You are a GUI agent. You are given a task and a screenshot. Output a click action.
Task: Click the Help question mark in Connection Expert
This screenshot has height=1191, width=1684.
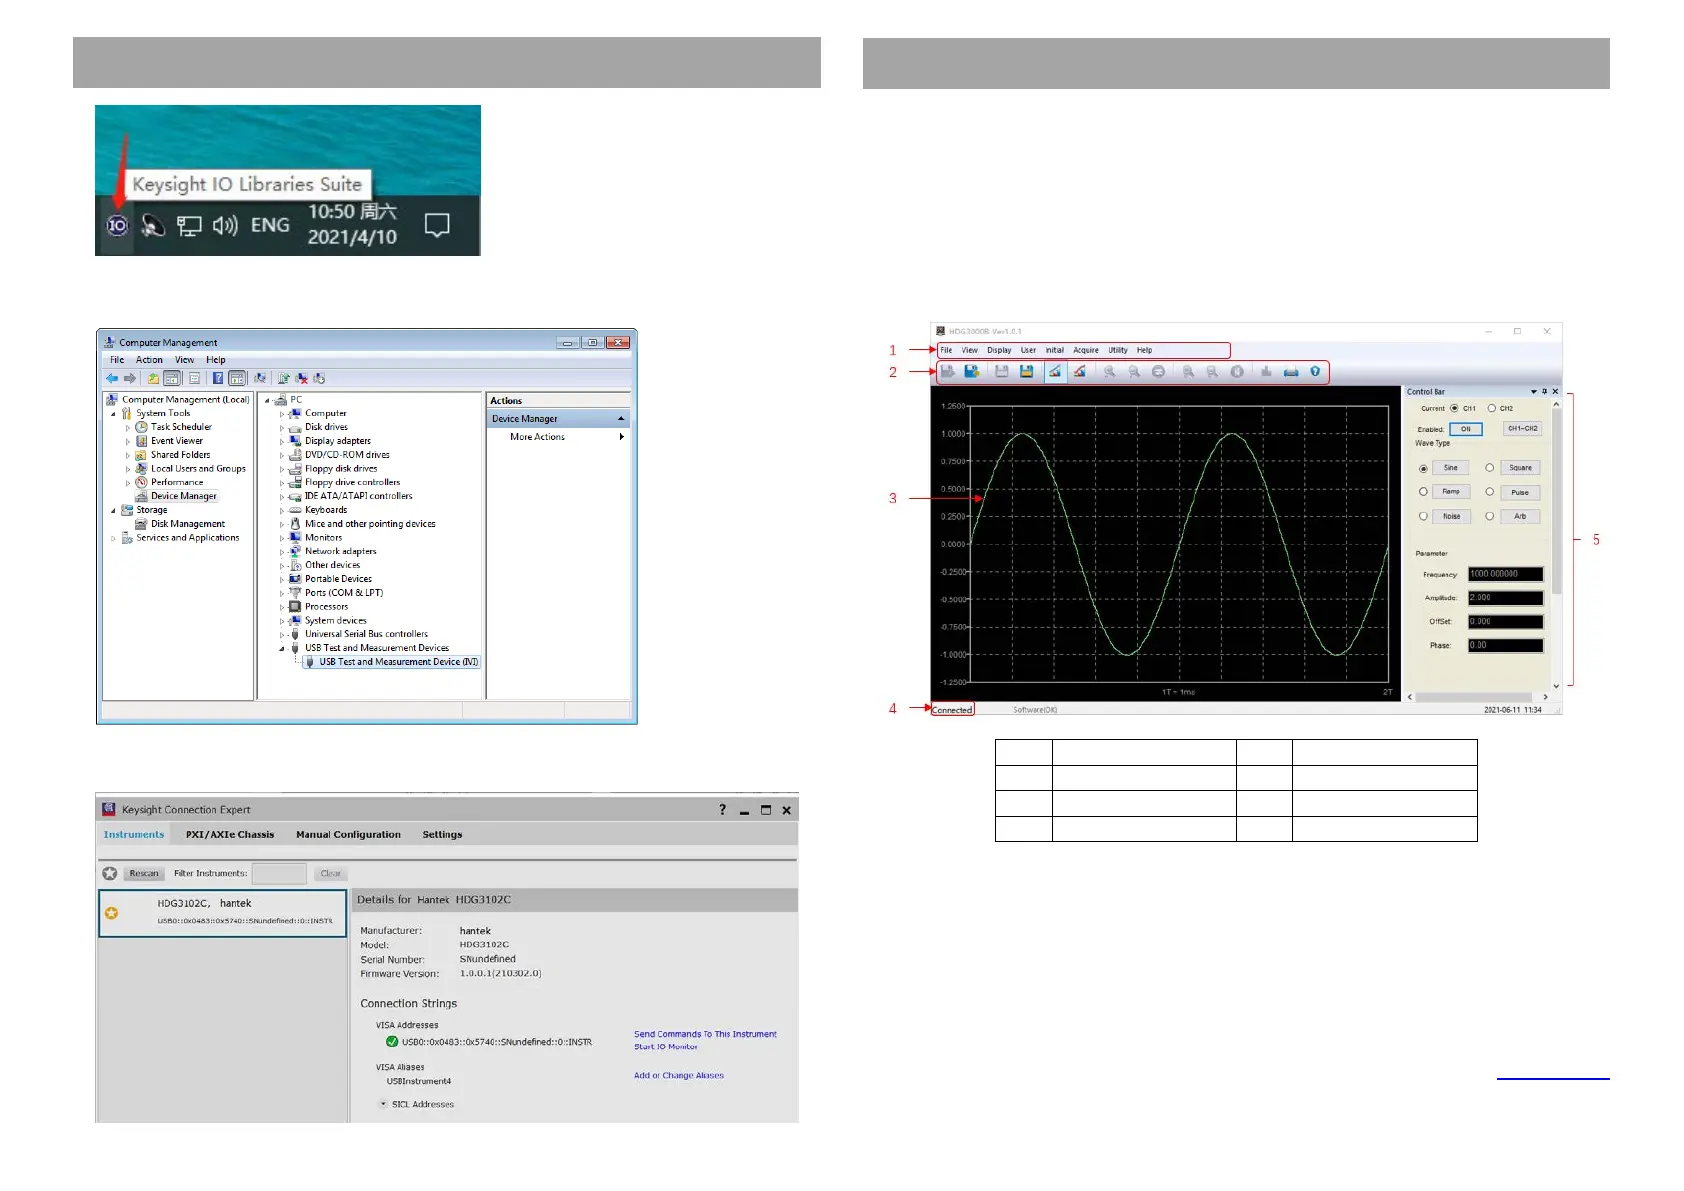(722, 810)
